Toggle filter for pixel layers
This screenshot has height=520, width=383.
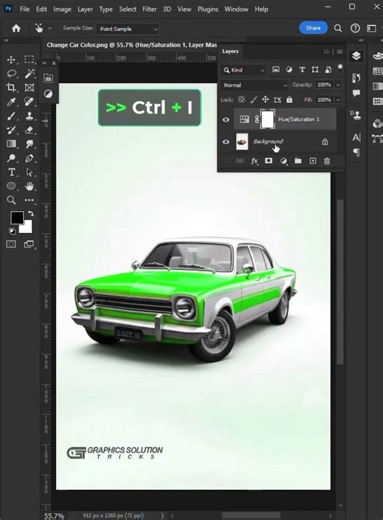click(276, 70)
